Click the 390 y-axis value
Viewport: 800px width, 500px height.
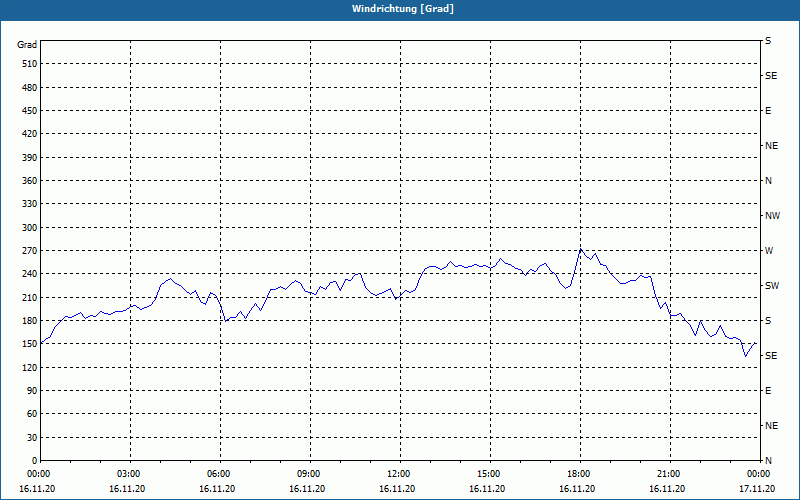tap(30, 158)
